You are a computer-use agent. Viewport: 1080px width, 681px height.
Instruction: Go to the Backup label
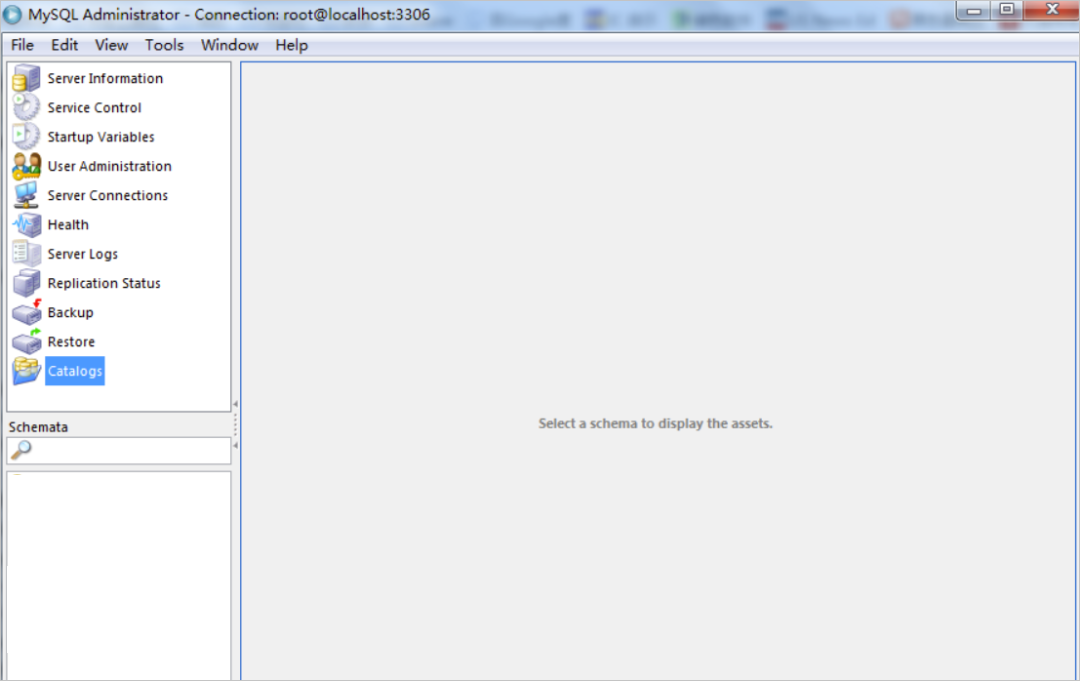tap(70, 313)
